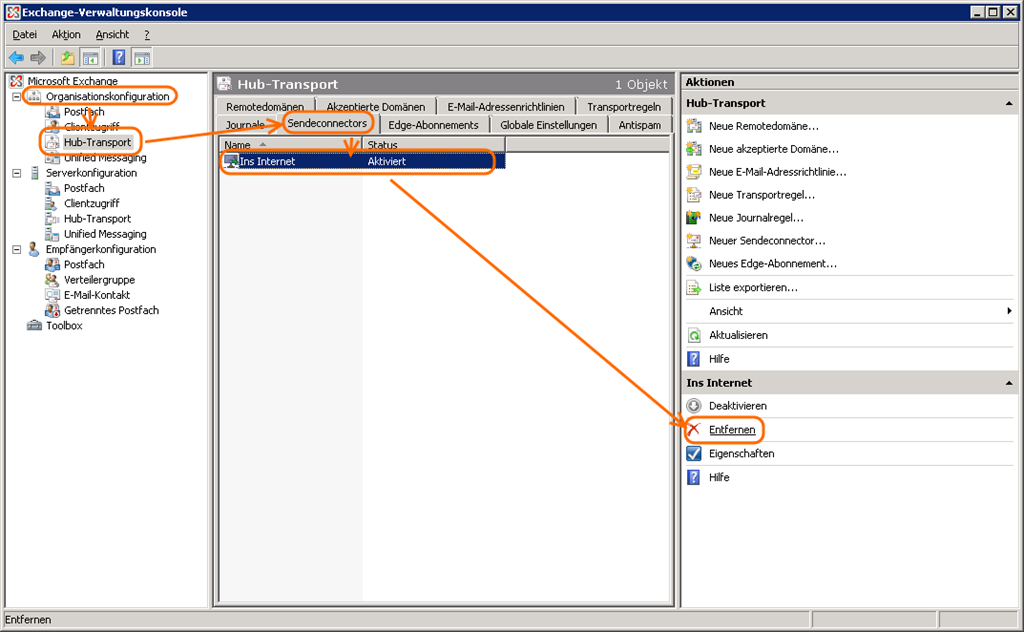Click the back arrow toolbar icon

[x=16, y=58]
